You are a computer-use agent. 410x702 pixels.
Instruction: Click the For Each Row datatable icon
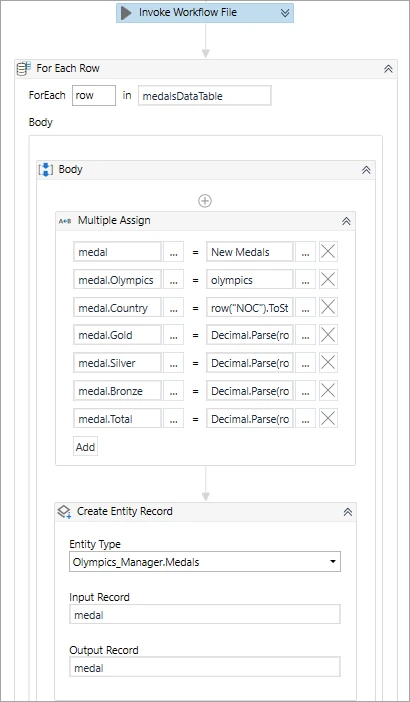coord(24,68)
